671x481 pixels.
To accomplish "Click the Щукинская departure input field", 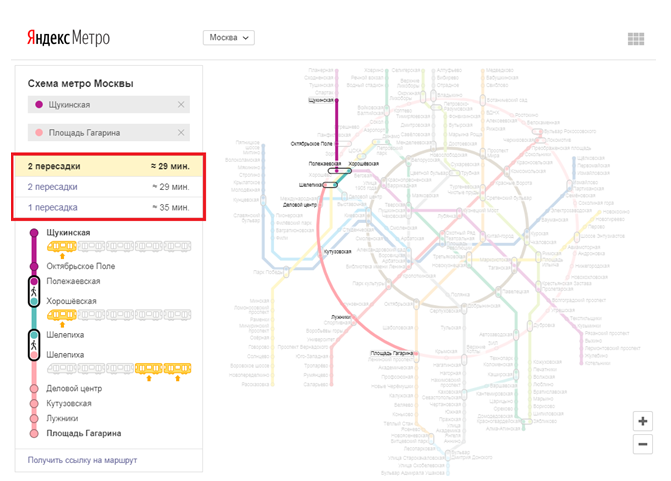I will tap(109, 104).
